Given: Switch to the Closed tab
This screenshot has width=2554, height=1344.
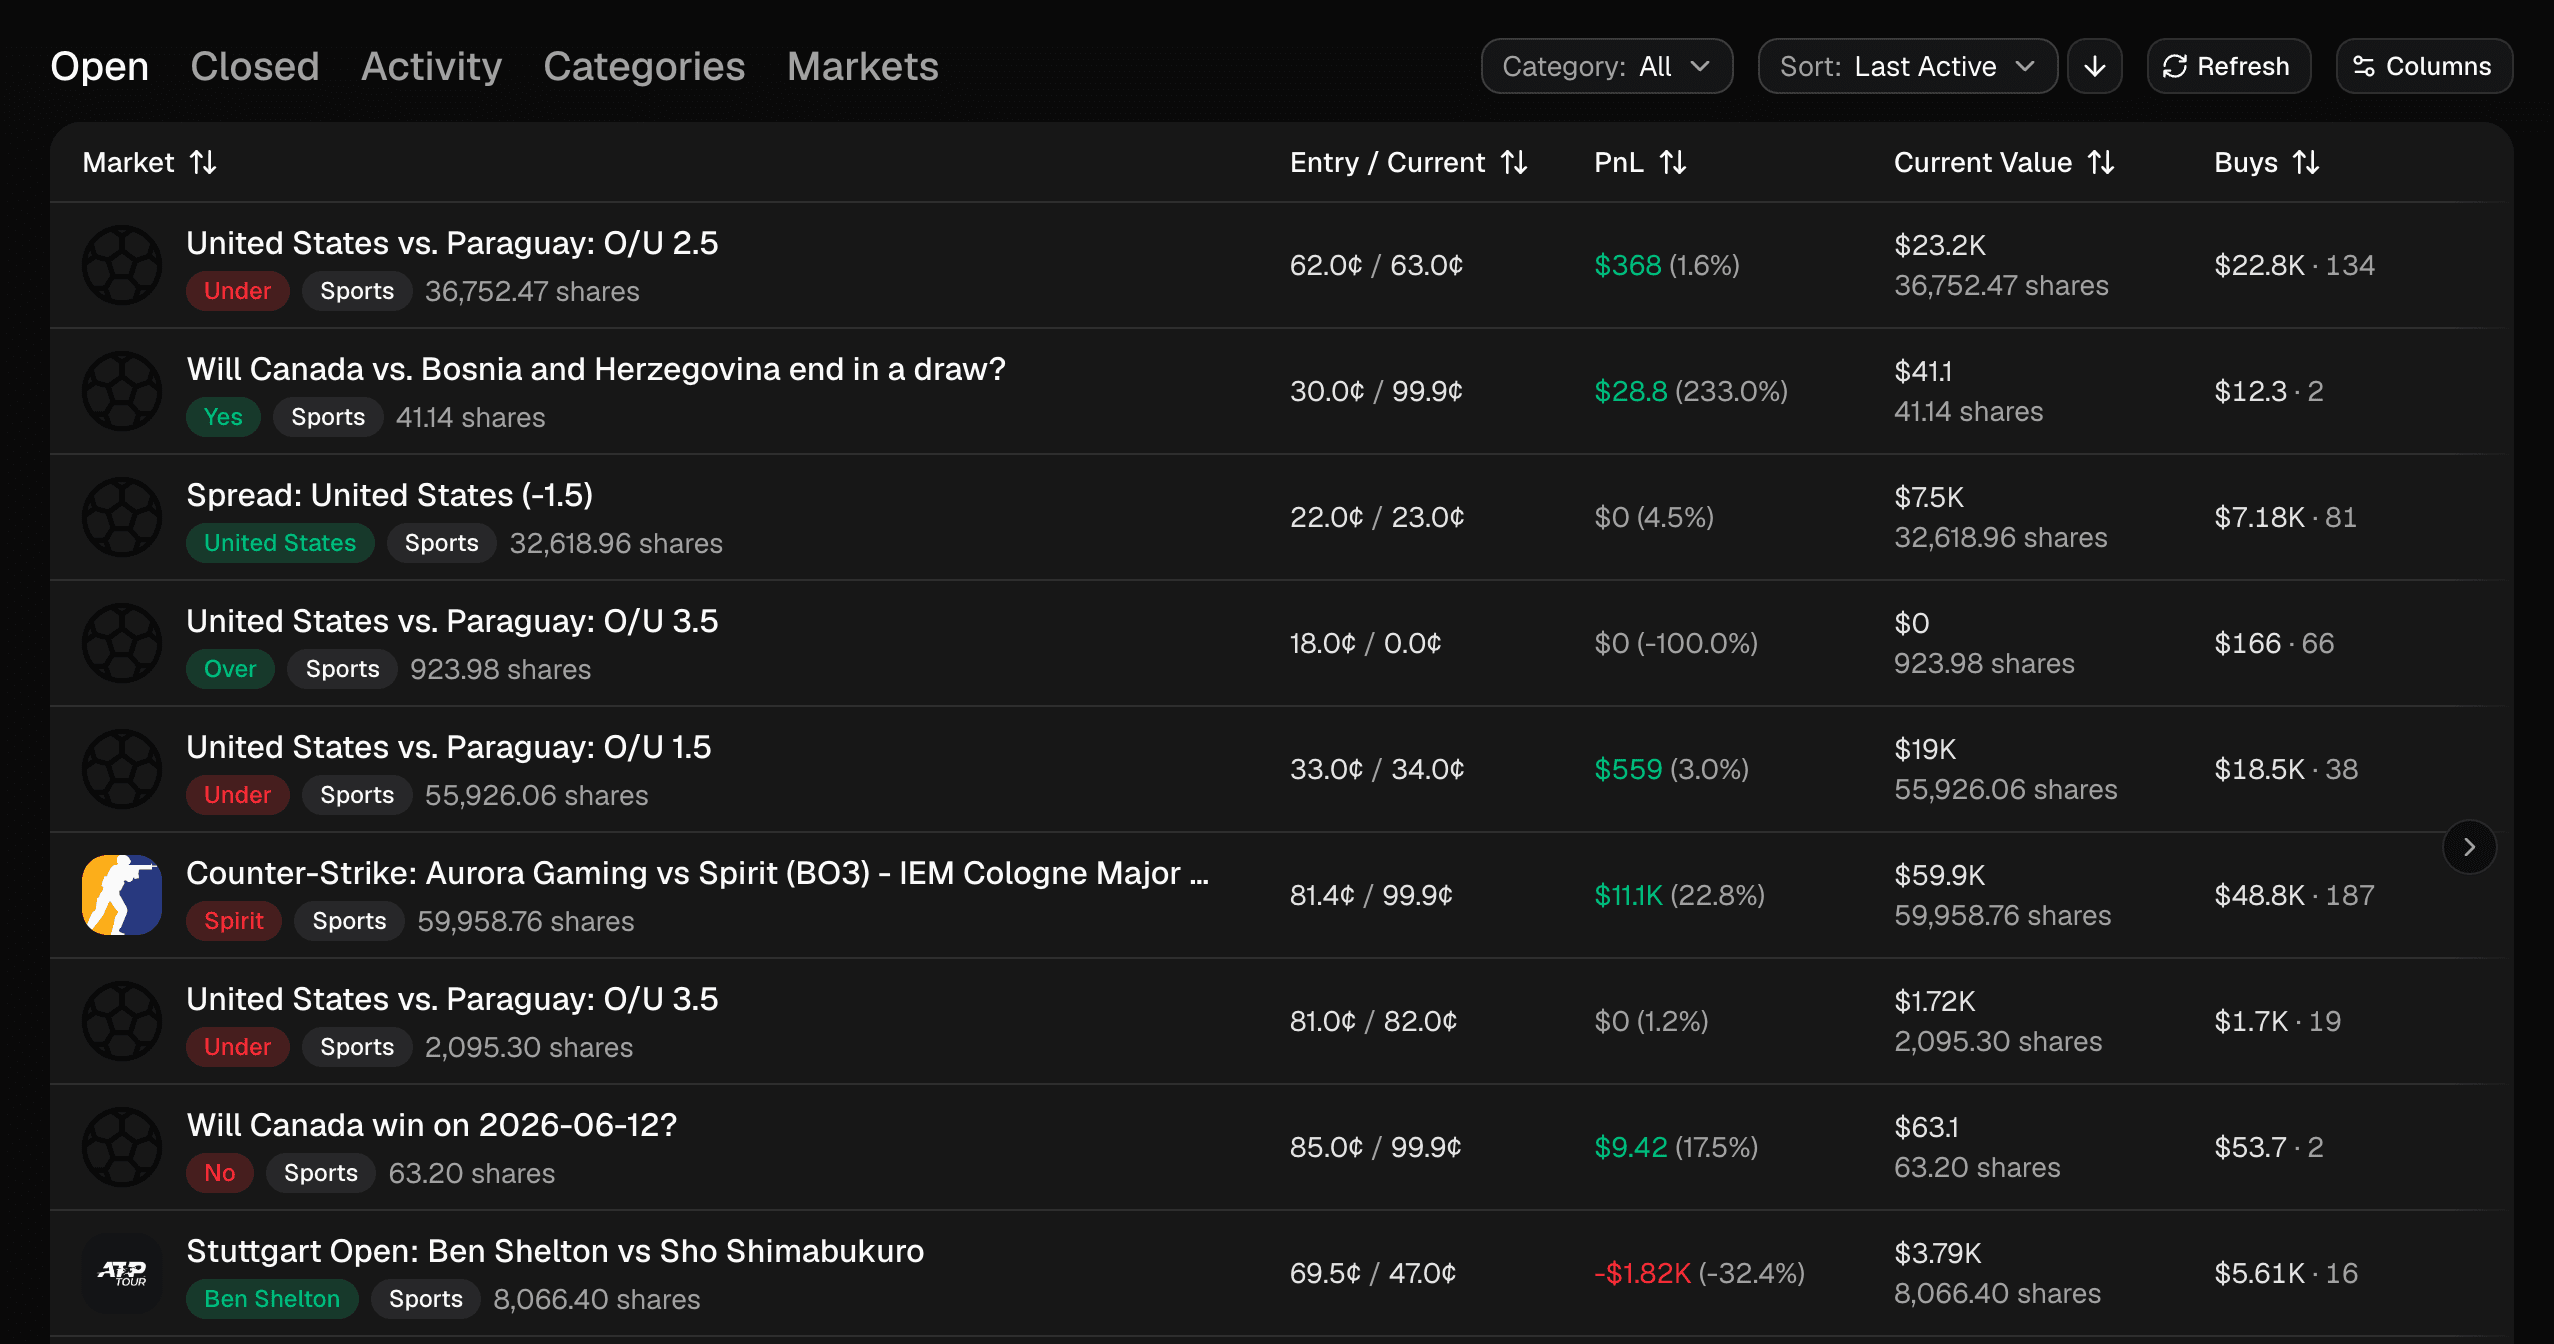Looking at the screenshot, I should pos(255,66).
